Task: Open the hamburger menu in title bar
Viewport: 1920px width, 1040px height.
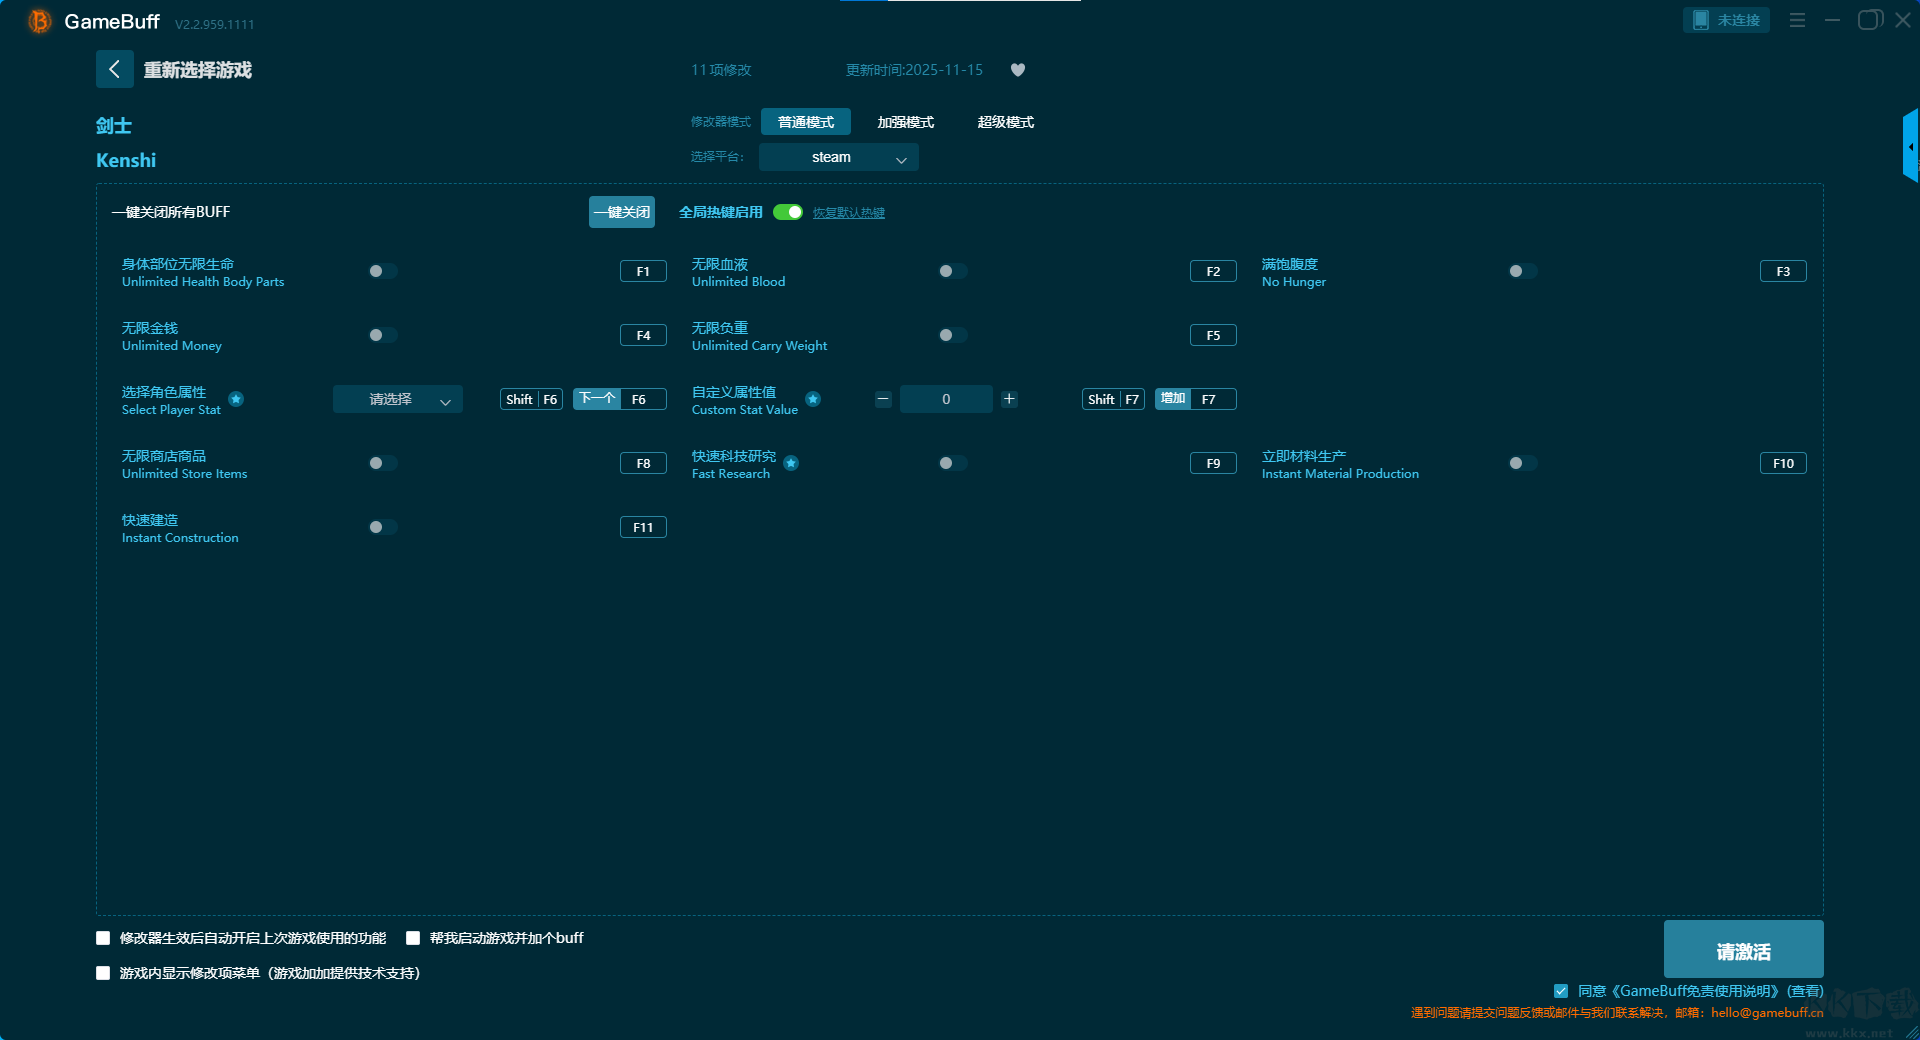Action: click(1797, 20)
